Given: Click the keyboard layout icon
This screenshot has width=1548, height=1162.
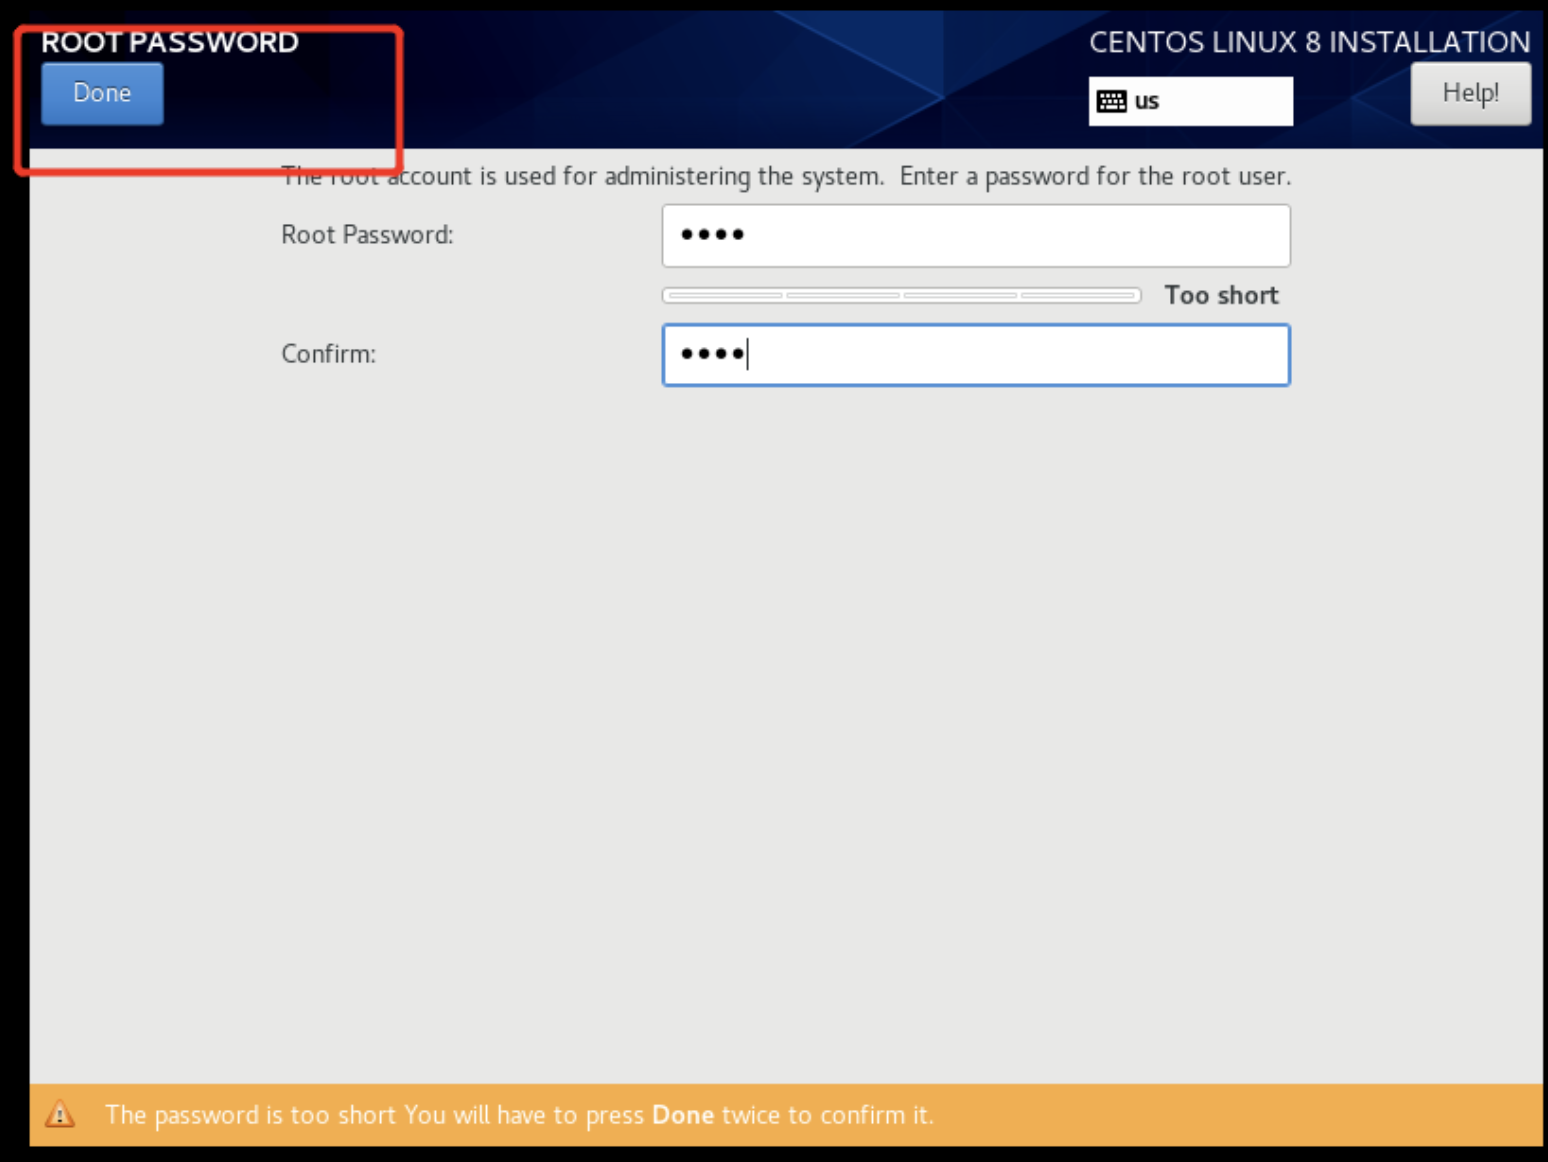Looking at the screenshot, I should tap(1111, 101).
